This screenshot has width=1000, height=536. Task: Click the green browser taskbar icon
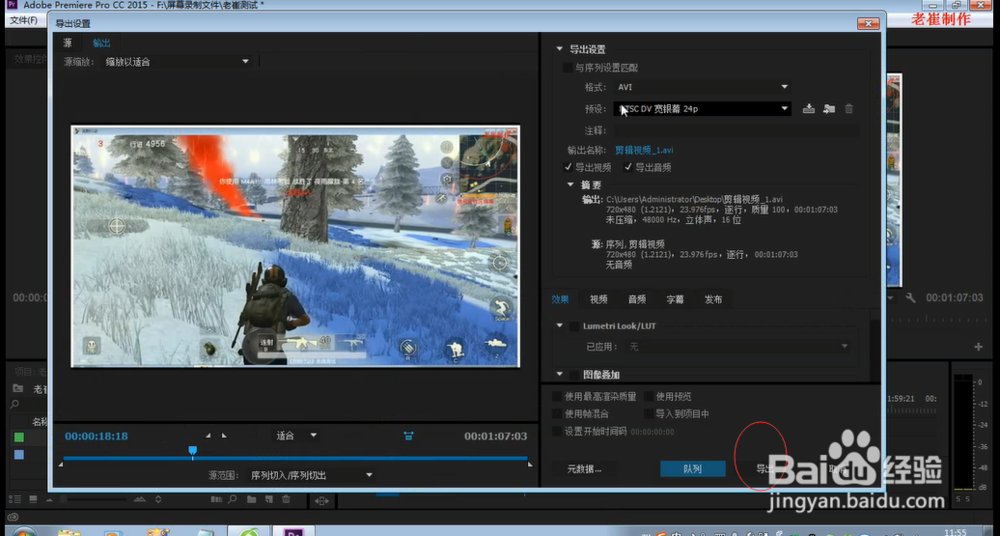point(249,531)
